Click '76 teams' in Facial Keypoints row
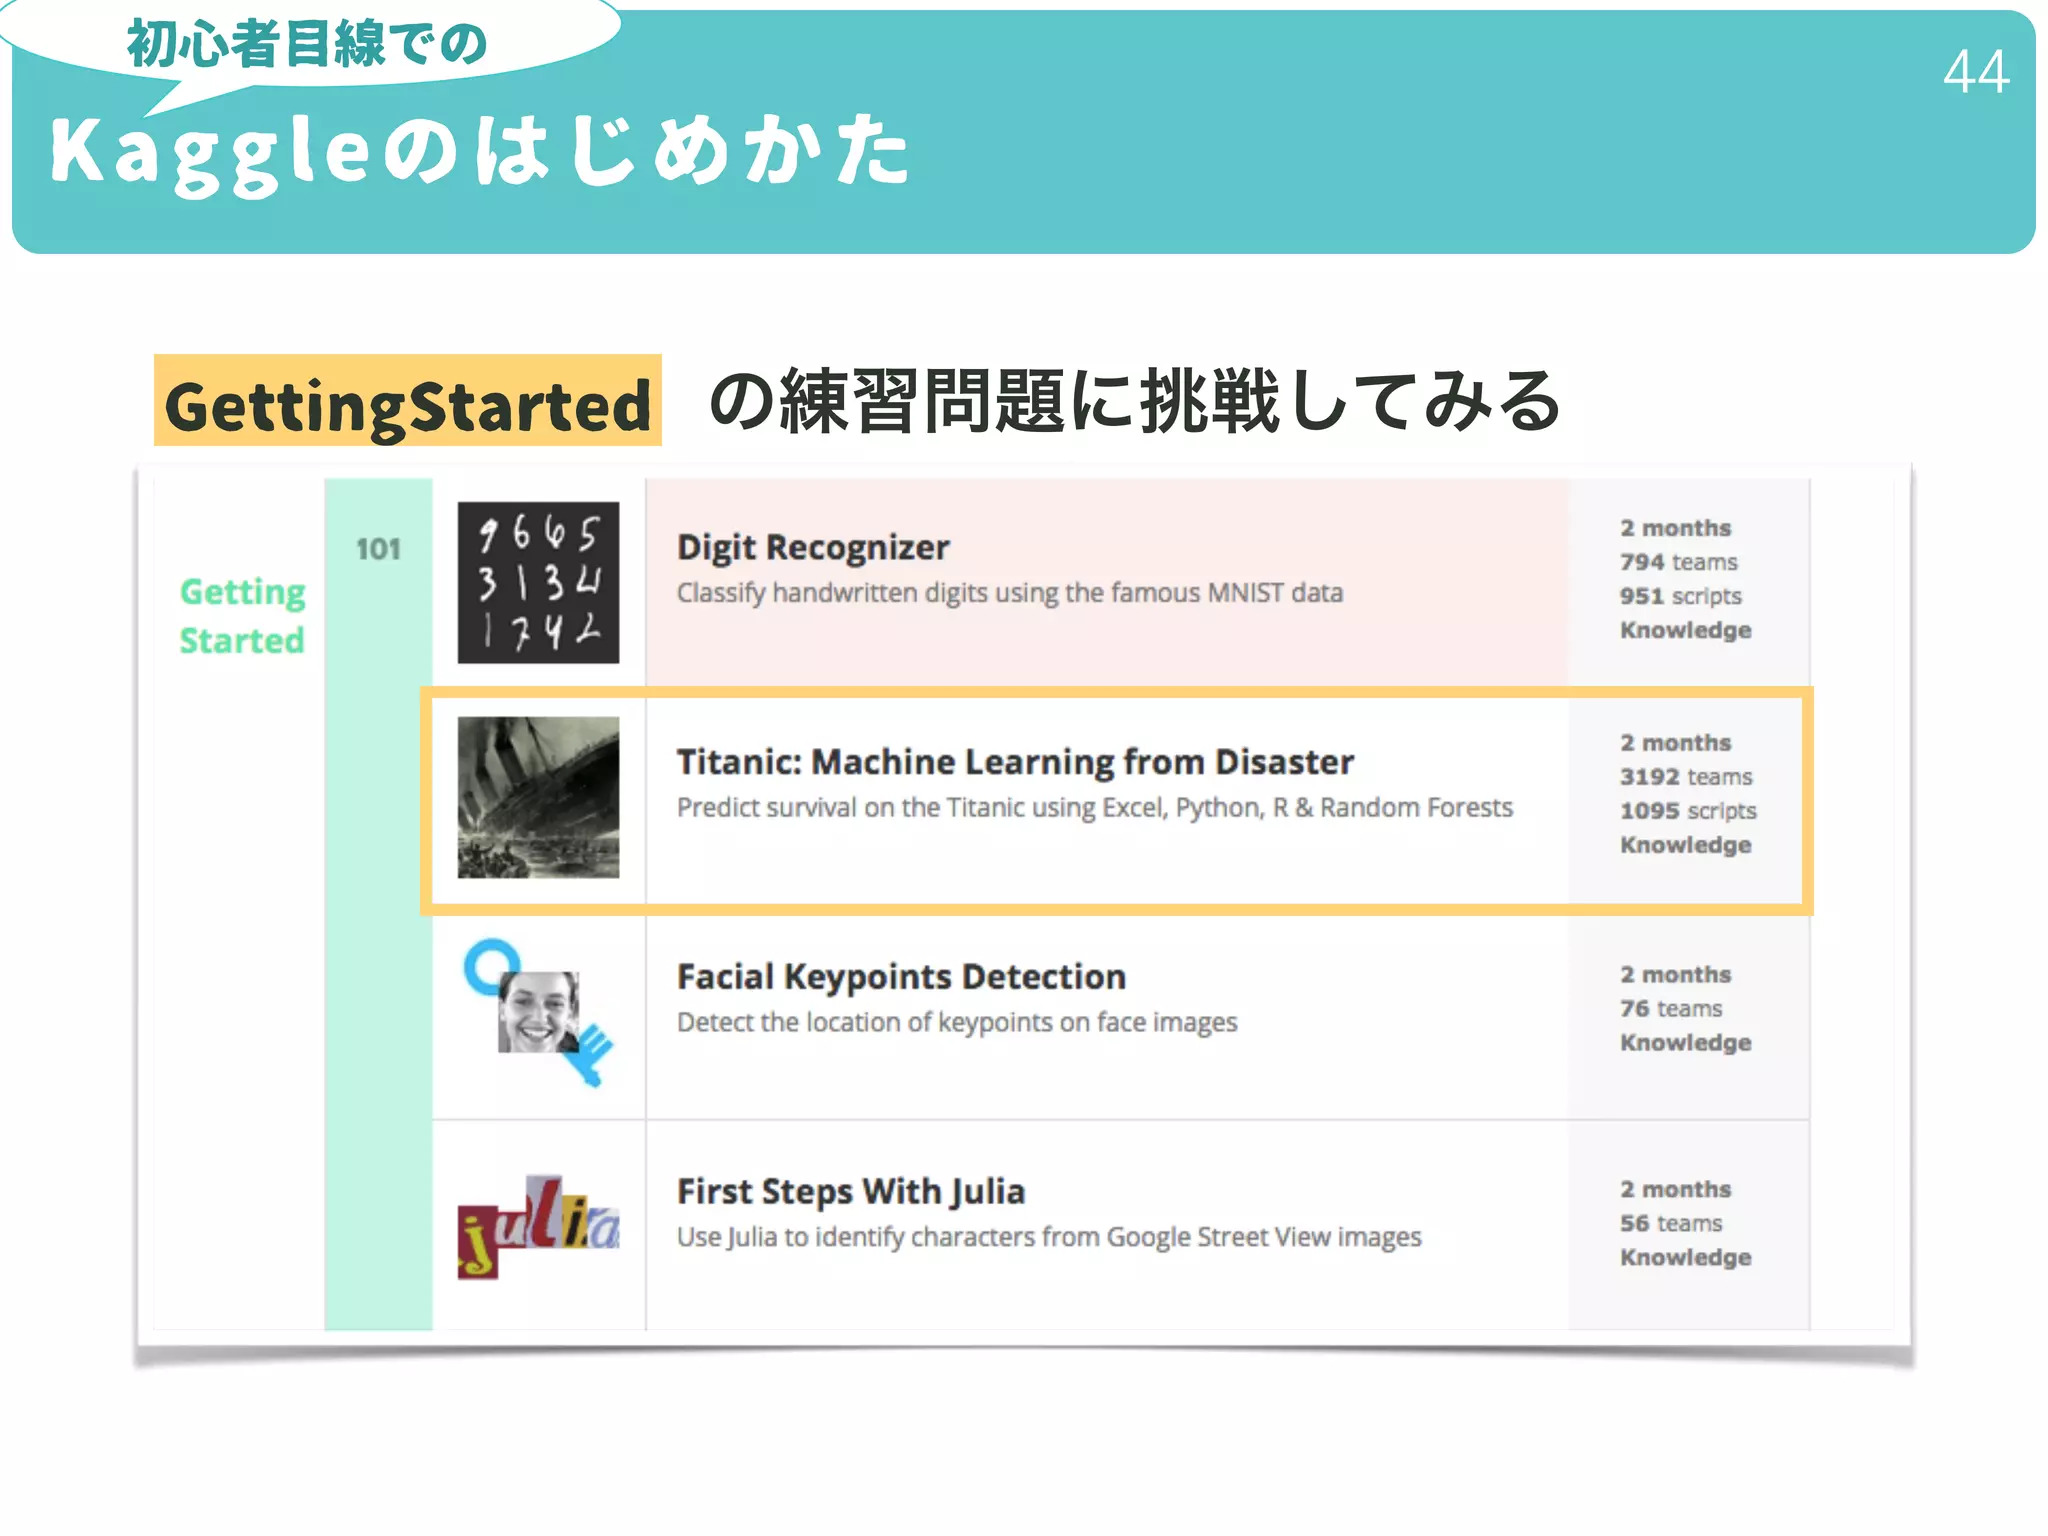Image resolution: width=2048 pixels, height=1536 pixels. pos(1671,1009)
